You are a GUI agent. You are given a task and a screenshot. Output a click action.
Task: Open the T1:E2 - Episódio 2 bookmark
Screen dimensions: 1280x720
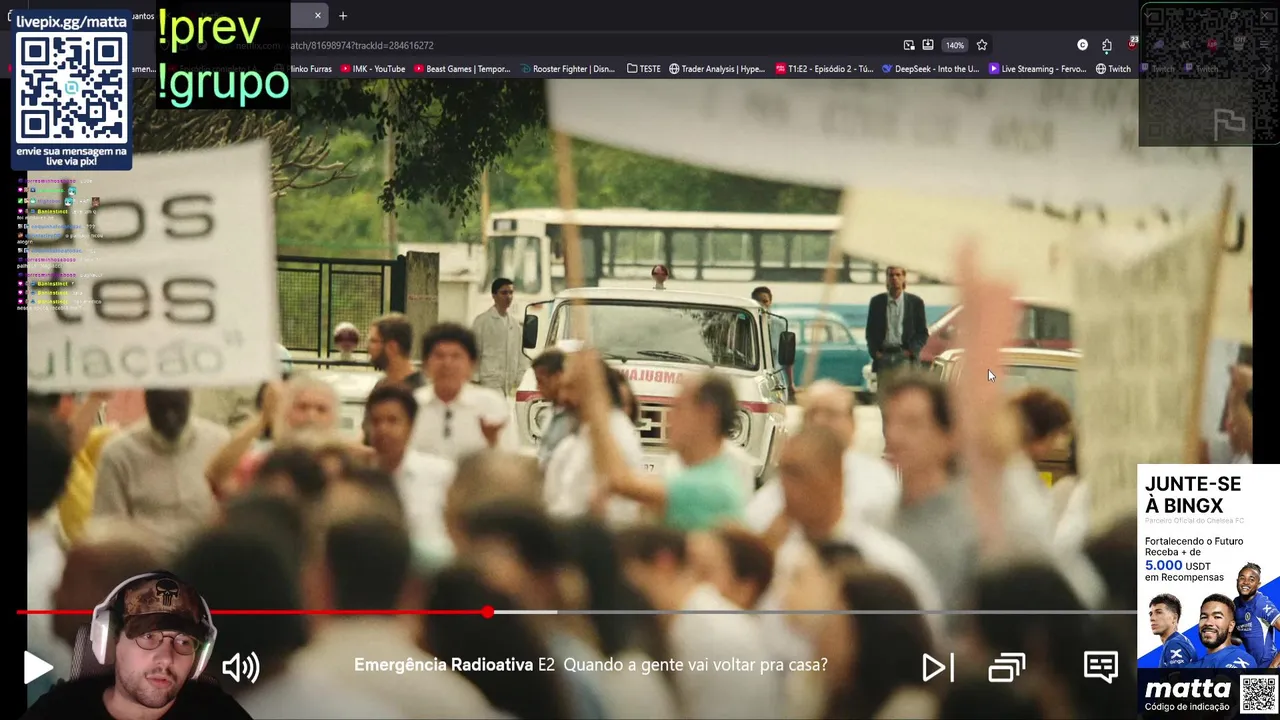coord(824,69)
